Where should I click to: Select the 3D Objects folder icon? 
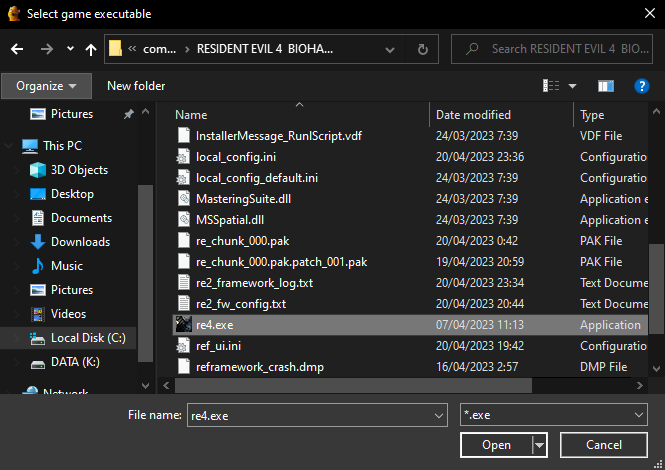pos(38,170)
